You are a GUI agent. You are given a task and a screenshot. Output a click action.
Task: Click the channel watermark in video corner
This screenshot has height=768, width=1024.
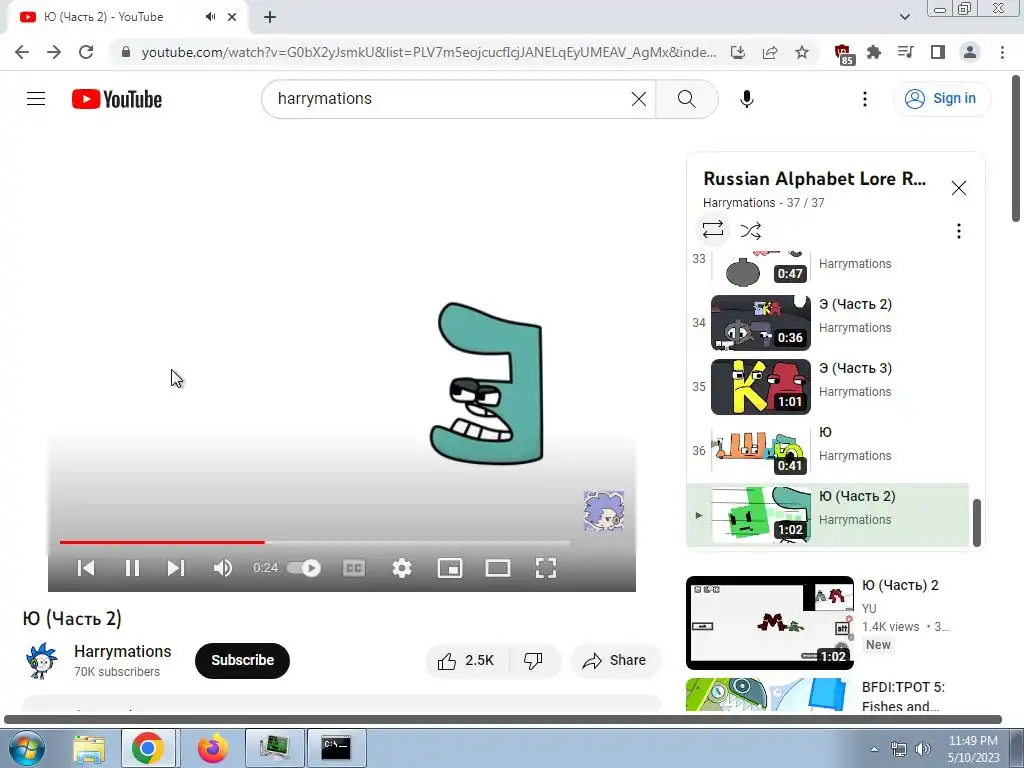(x=603, y=511)
